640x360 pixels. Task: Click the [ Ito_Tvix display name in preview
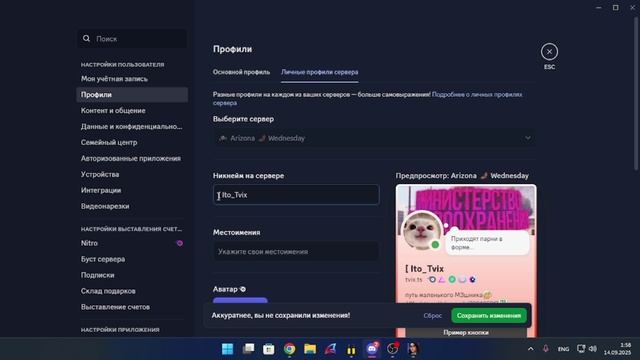click(424, 269)
